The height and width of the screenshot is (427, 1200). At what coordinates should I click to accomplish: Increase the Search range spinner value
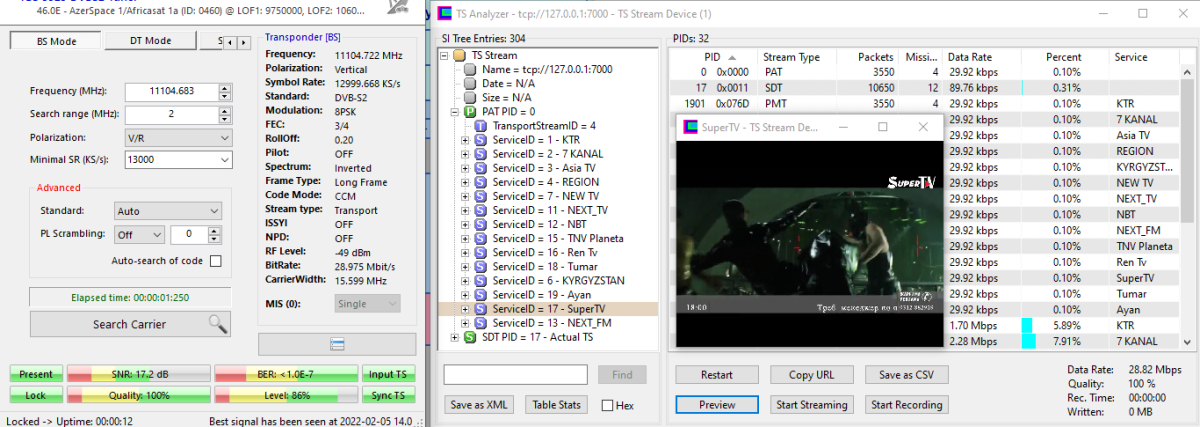pyautogui.click(x=224, y=110)
